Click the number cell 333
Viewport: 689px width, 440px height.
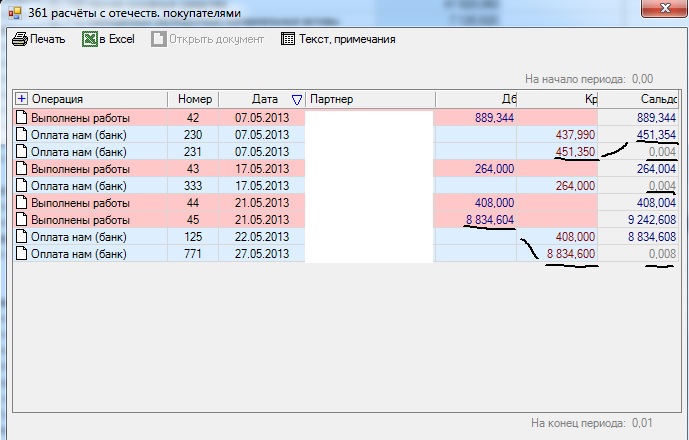(193, 186)
